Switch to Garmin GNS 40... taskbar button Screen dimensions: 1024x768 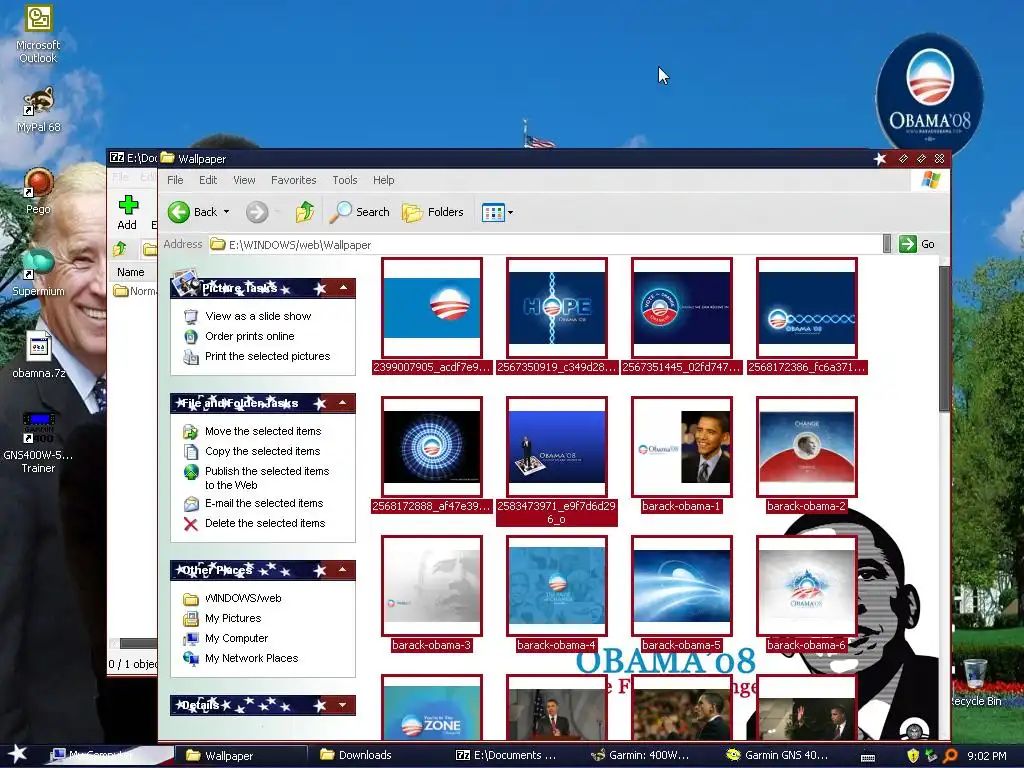pyautogui.click(x=777, y=755)
